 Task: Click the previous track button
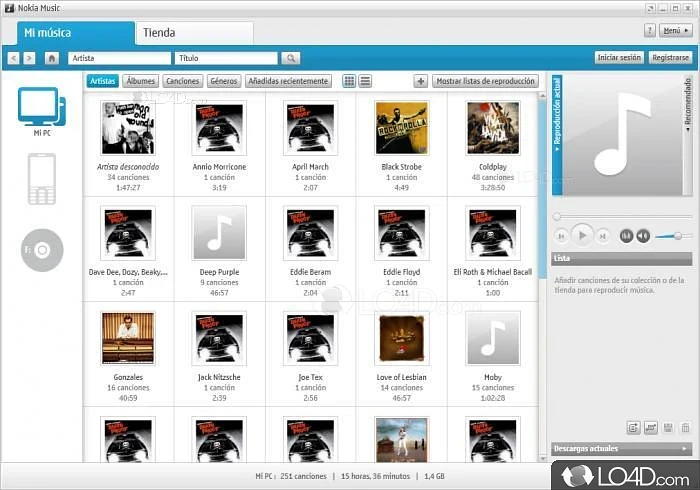pyautogui.click(x=562, y=236)
